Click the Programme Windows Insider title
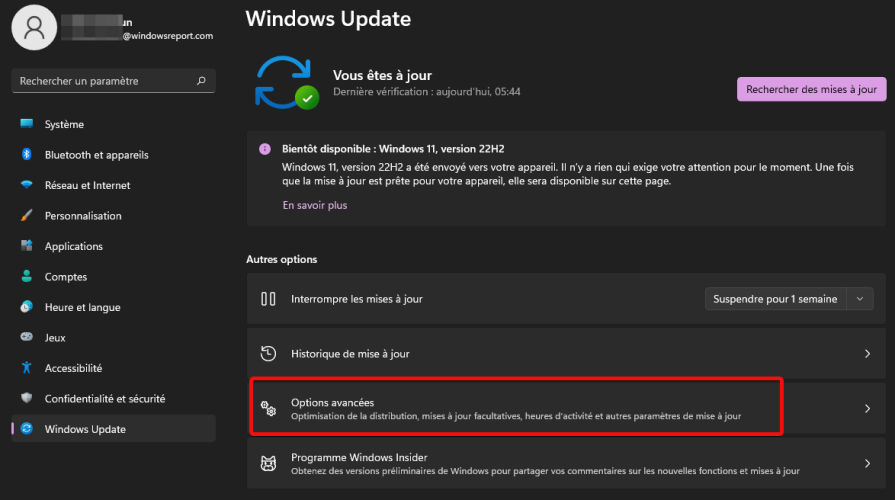 pyautogui.click(x=359, y=457)
